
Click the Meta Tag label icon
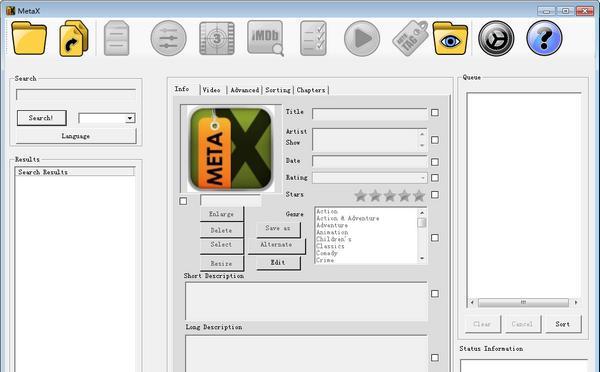(410, 38)
